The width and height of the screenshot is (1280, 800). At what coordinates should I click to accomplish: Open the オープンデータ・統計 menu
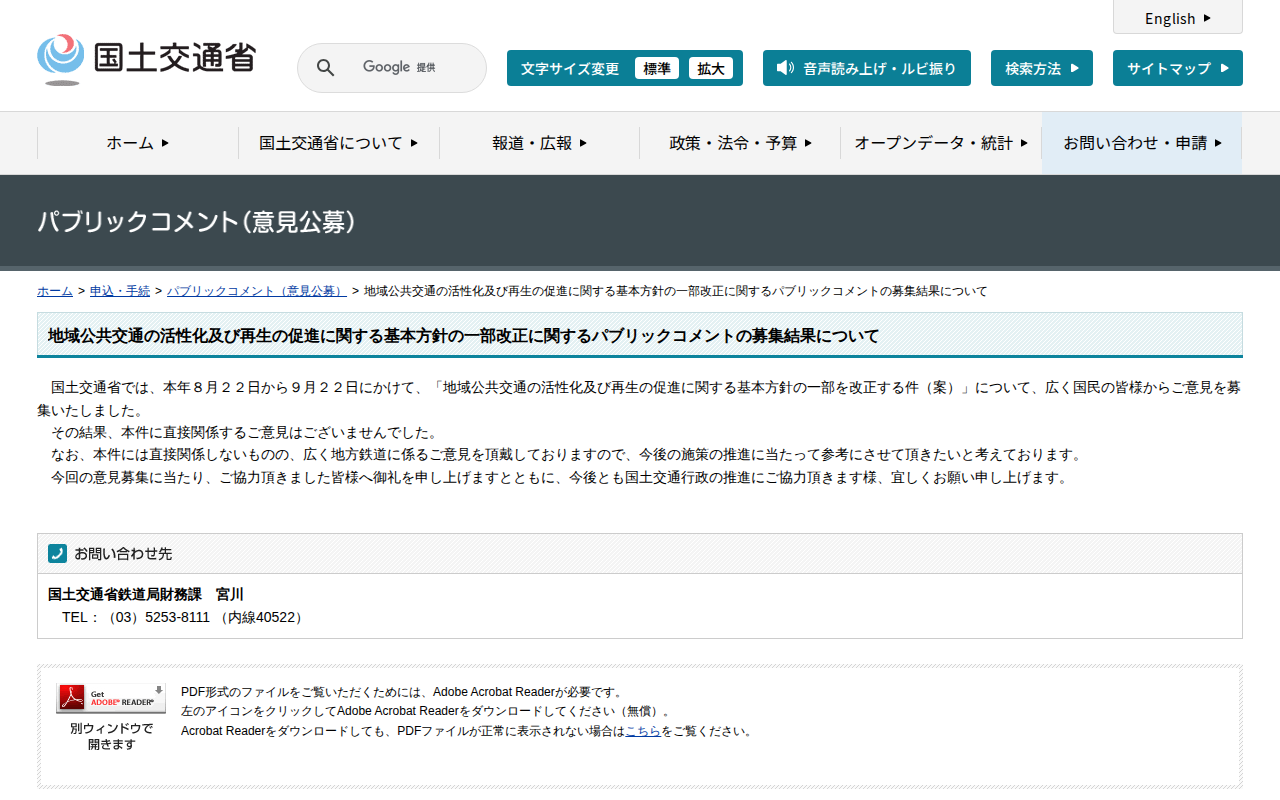point(941,143)
